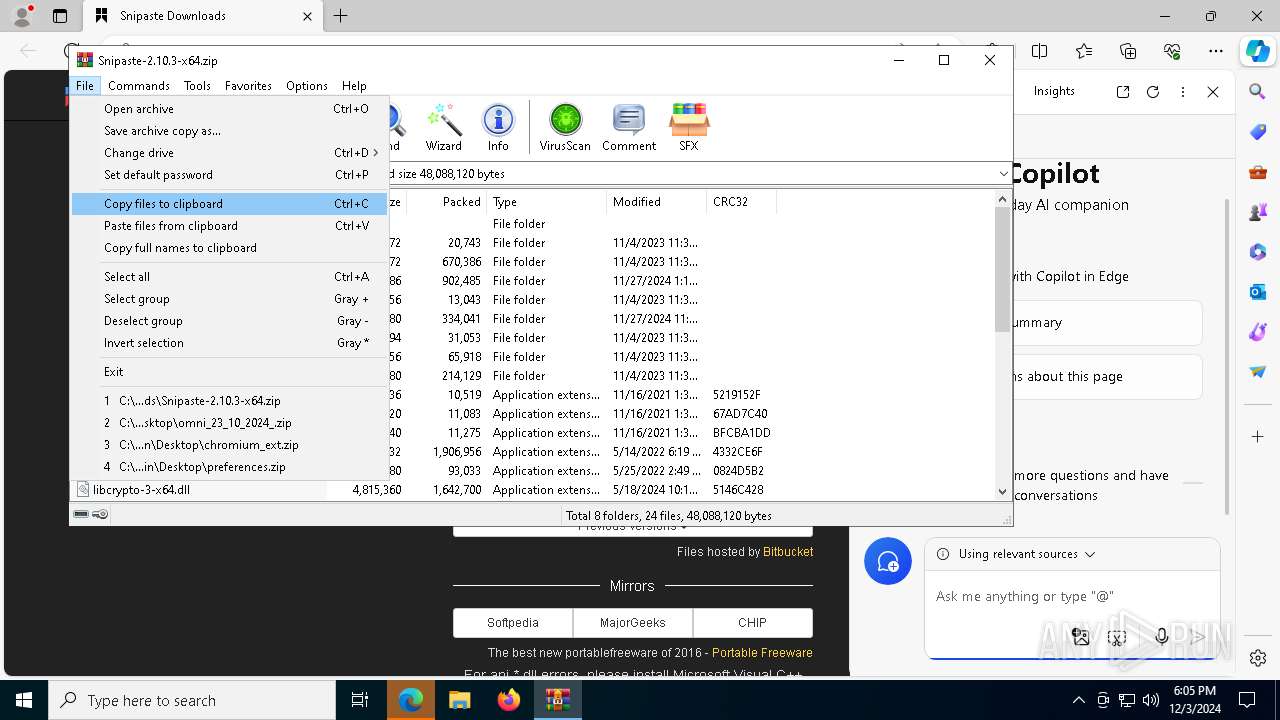Open recent archive omni_23_10_2024_.zip
Image resolution: width=1280 pixels, height=720 pixels.
pyautogui.click(x=230, y=423)
